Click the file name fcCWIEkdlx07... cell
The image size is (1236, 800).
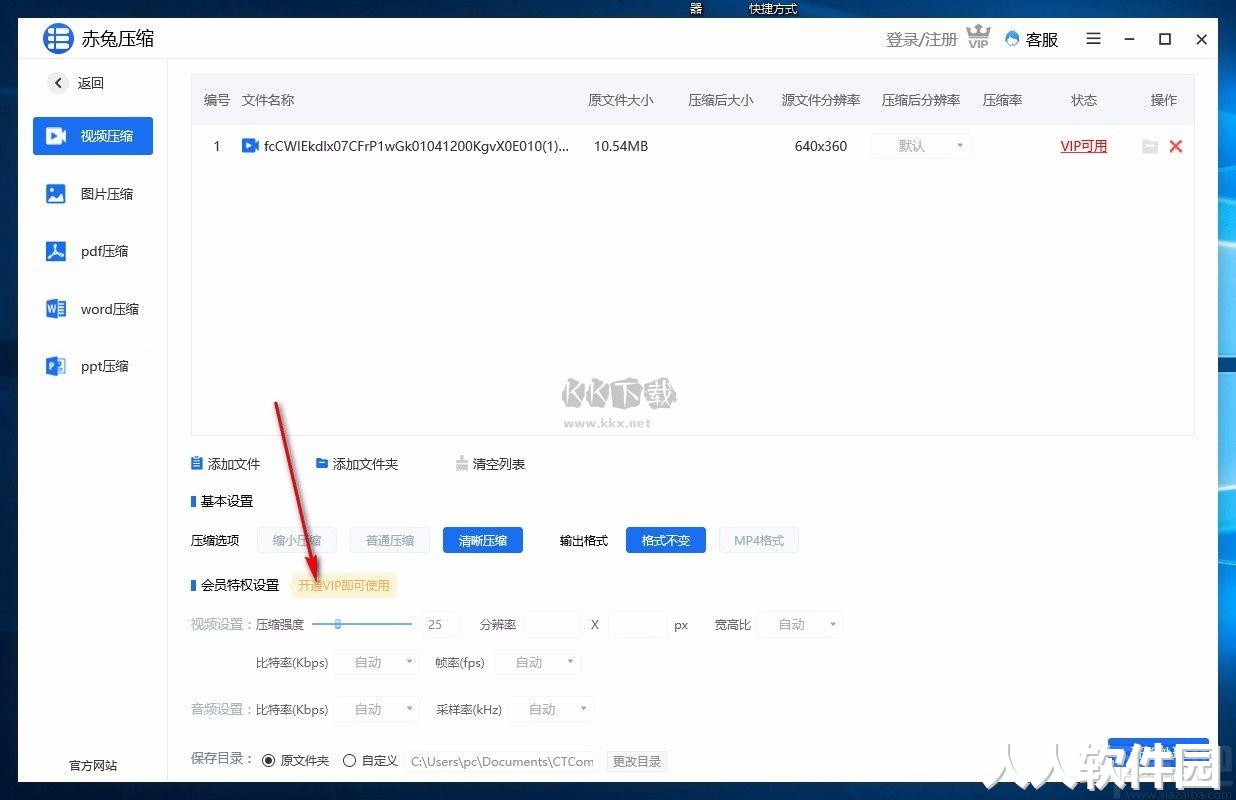click(x=416, y=146)
